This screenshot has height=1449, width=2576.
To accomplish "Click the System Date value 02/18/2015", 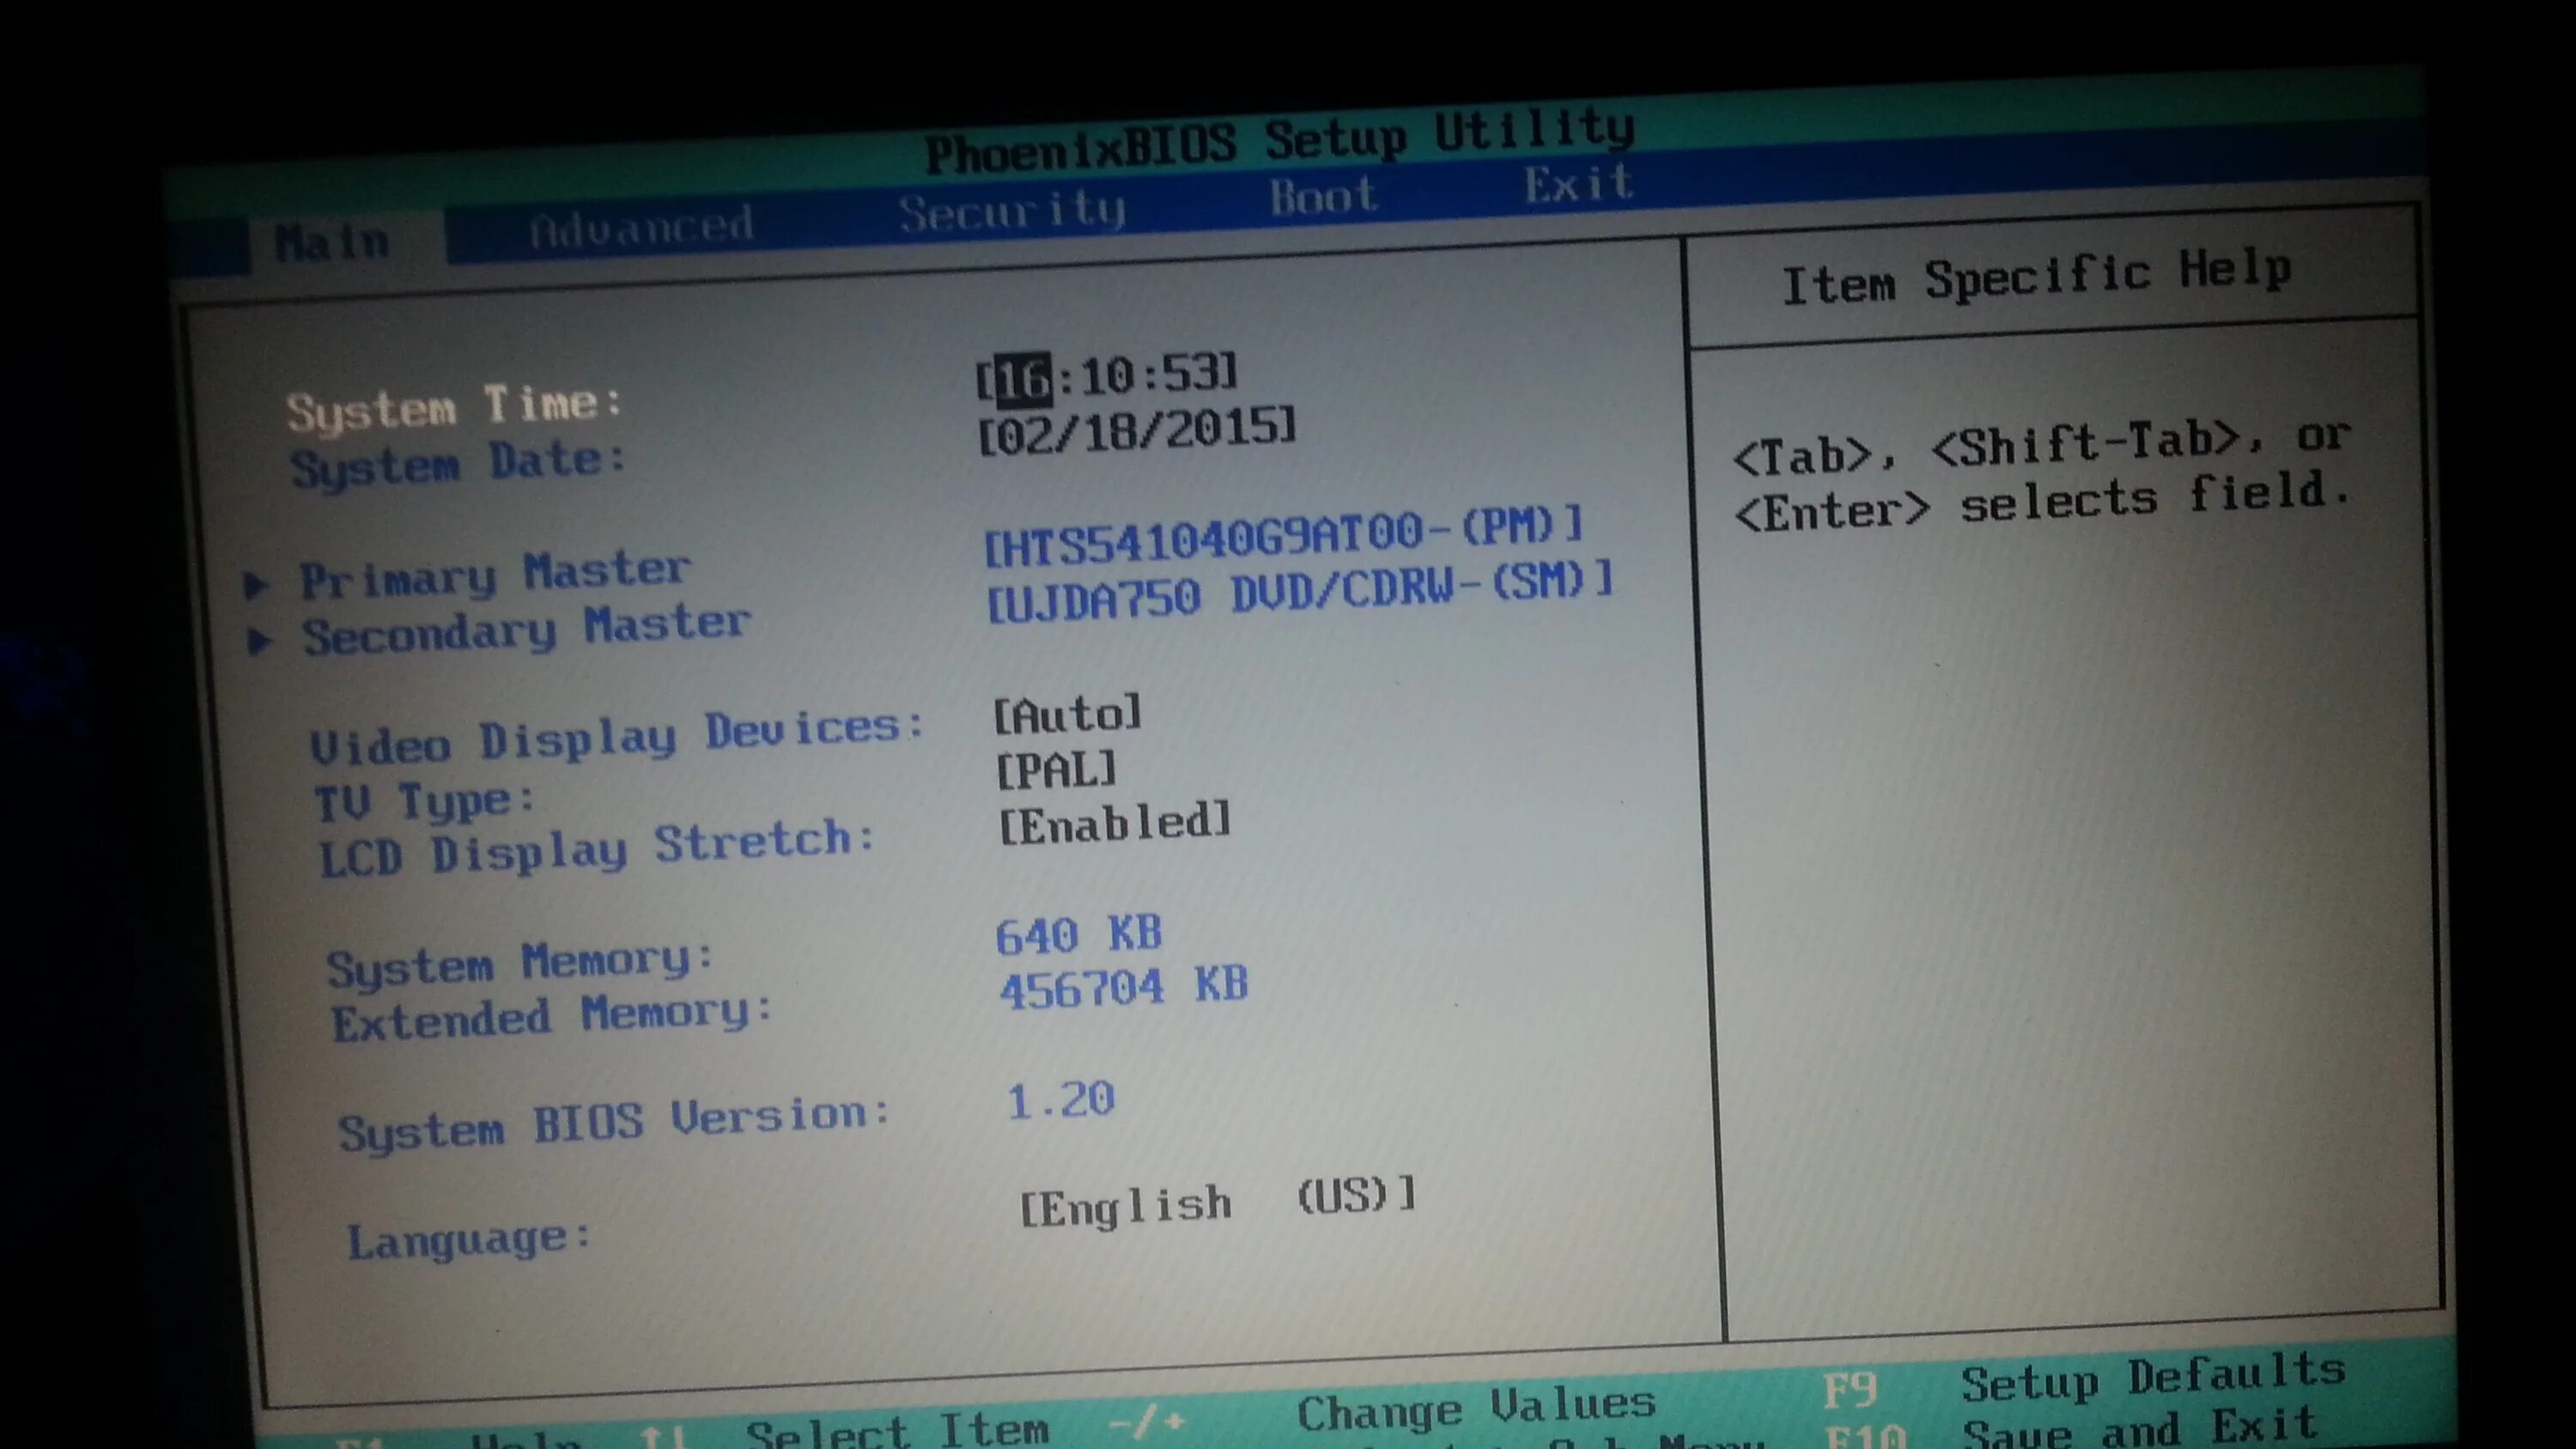I will 1136,431.
